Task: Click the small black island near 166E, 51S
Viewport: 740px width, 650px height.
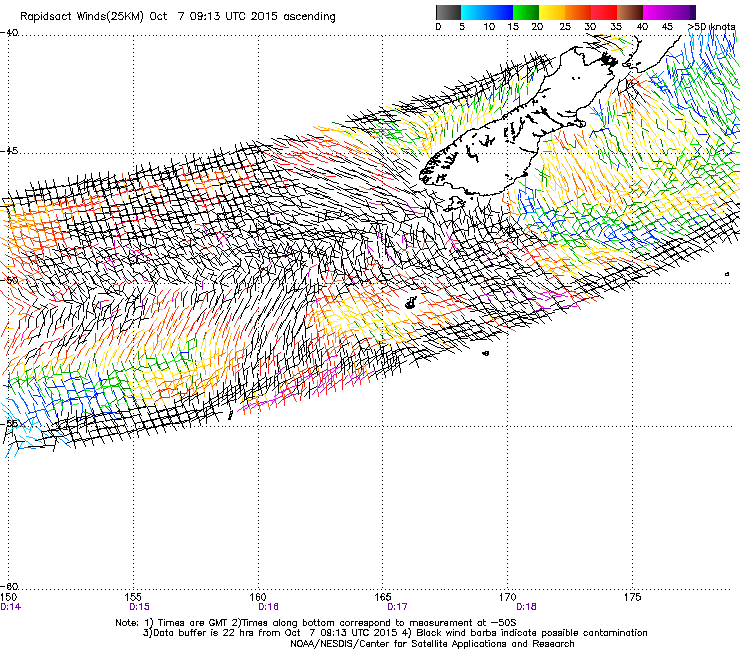Action: [411, 302]
